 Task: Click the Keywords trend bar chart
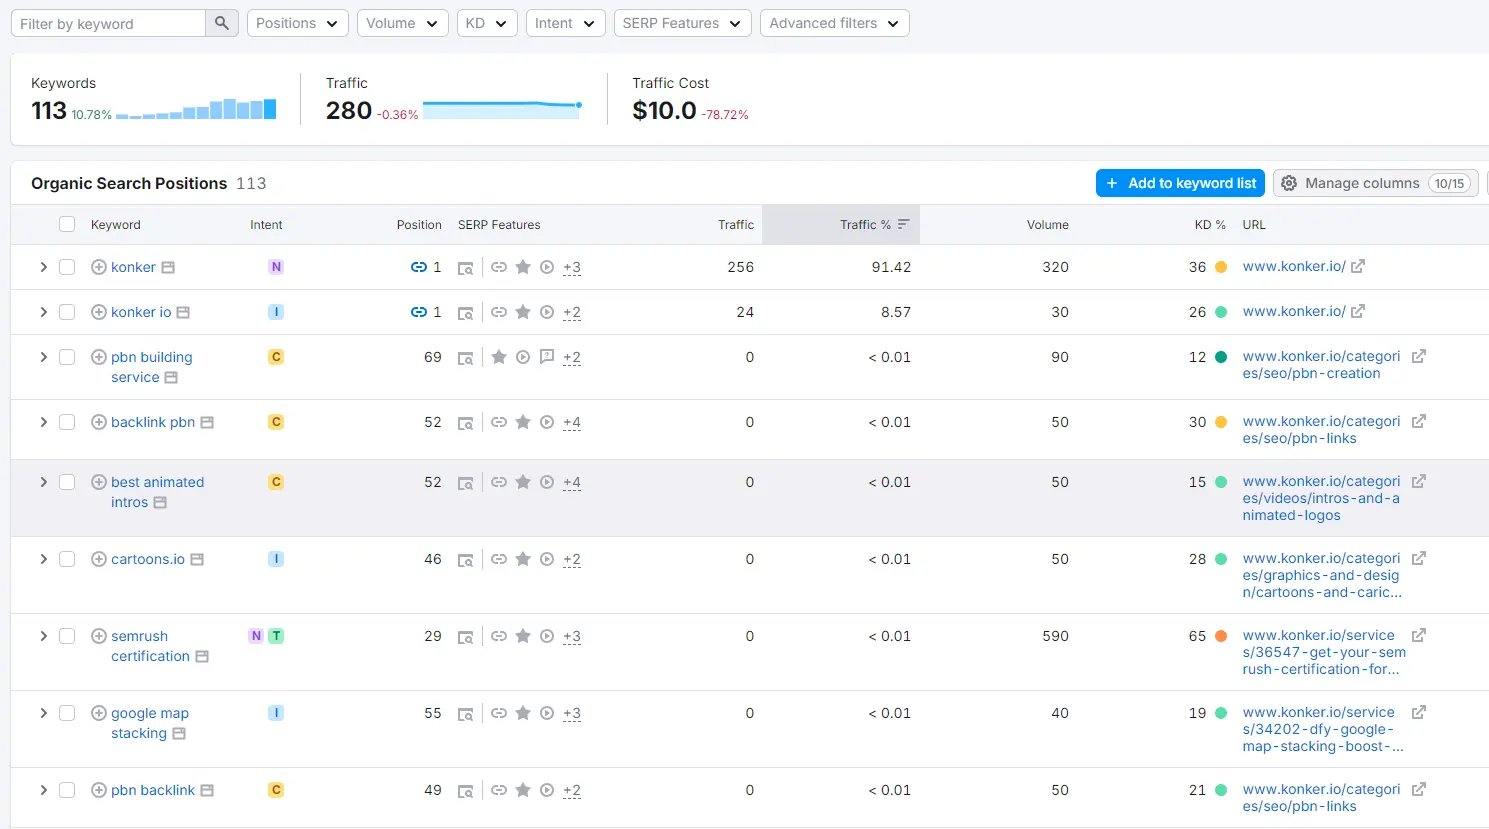(x=196, y=109)
